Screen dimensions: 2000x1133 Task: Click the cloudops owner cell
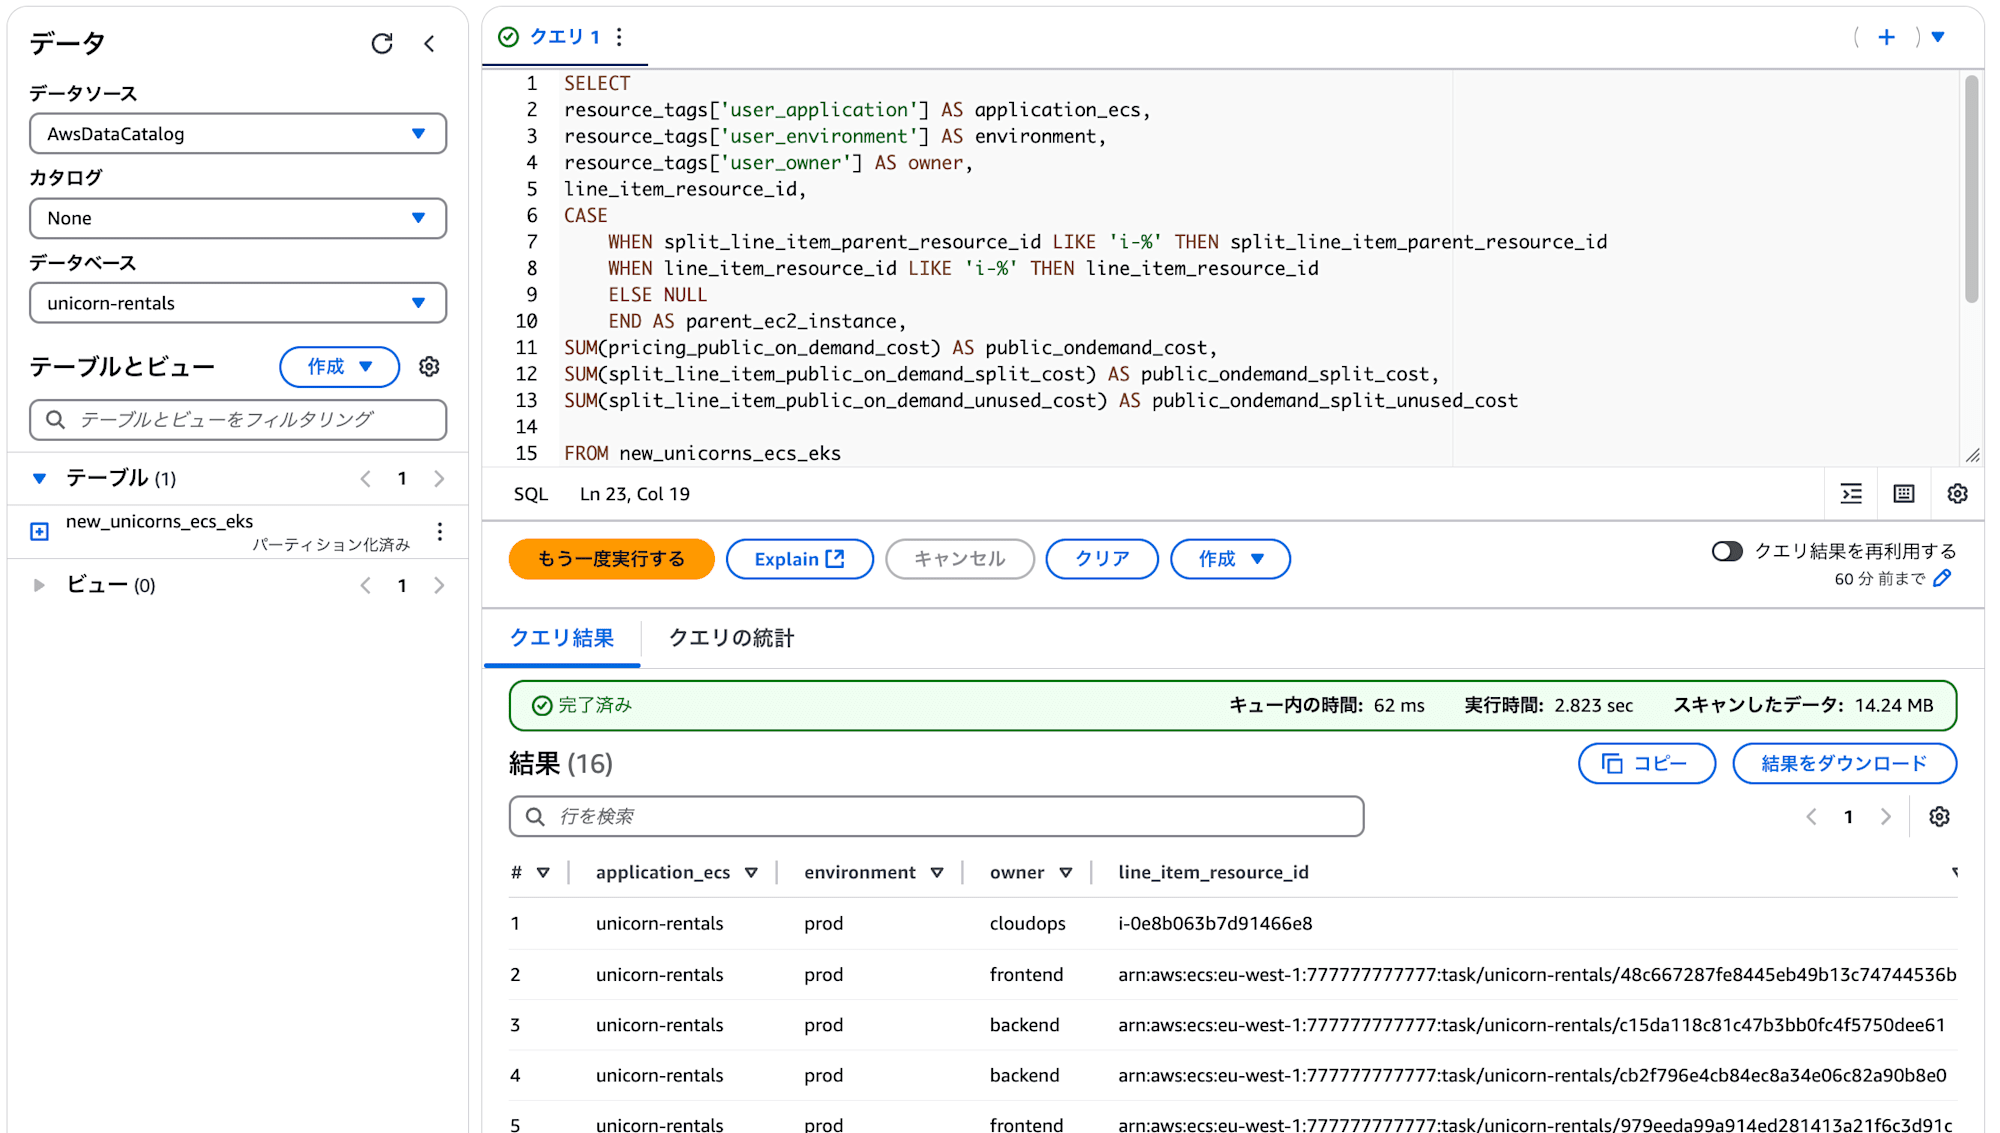[1027, 924]
